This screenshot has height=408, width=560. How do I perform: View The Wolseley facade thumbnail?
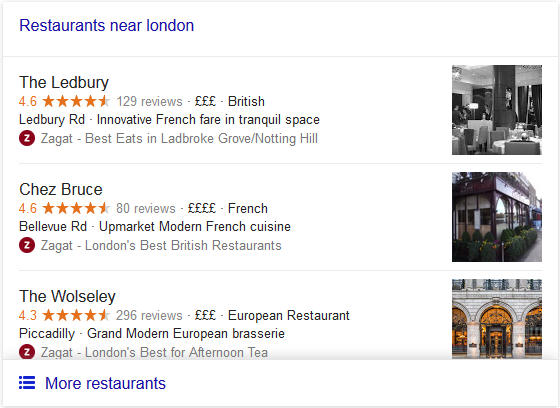(x=497, y=319)
